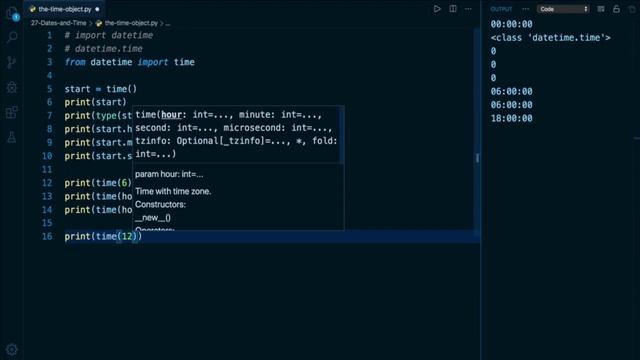Screen dimensions: 640x360
Task: Toggle output scroll lock
Action: tap(616, 9)
